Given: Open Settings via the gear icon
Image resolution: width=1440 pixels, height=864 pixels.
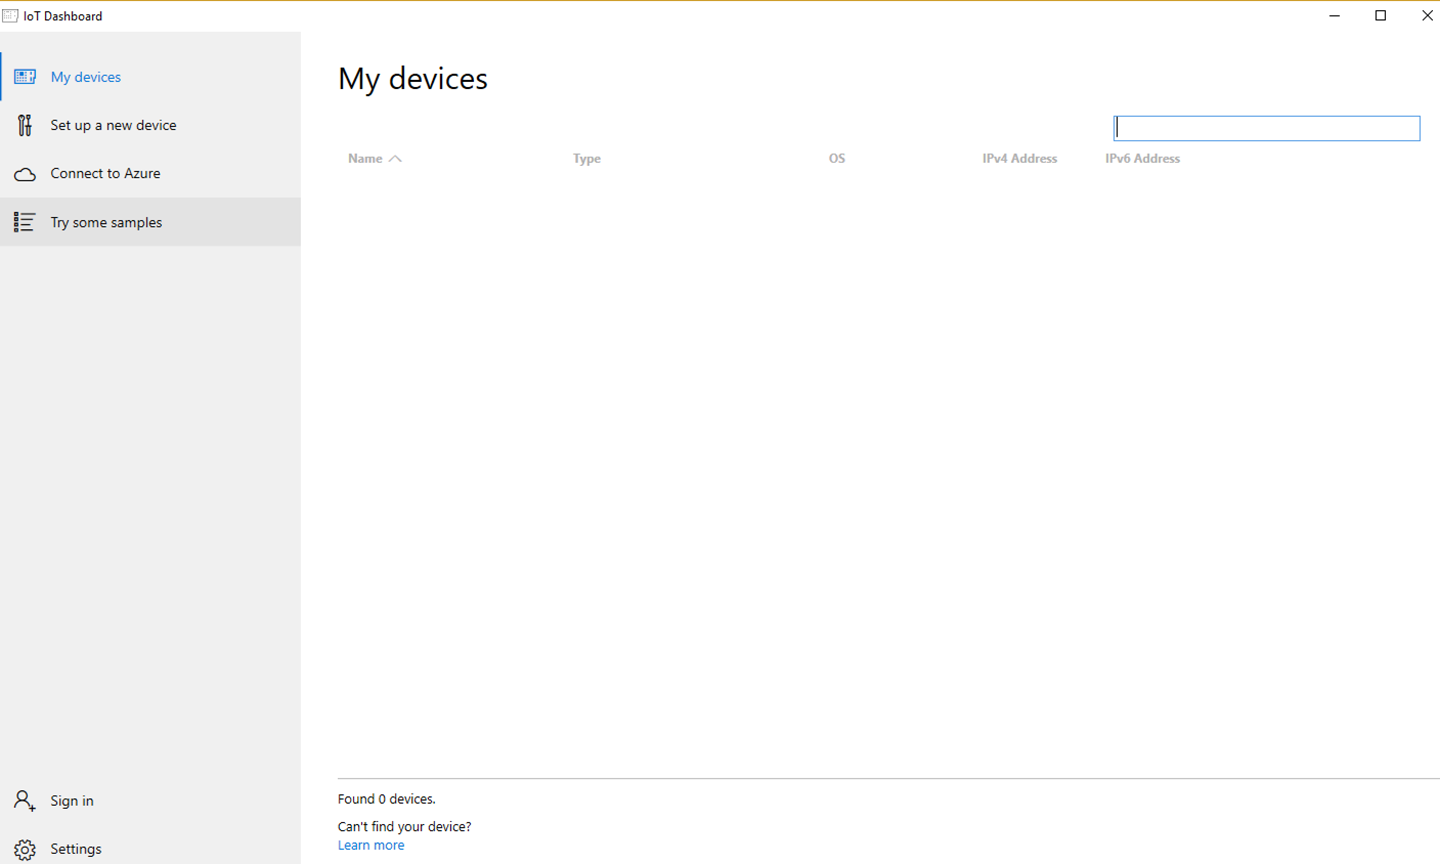Looking at the screenshot, I should tap(25, 849).
